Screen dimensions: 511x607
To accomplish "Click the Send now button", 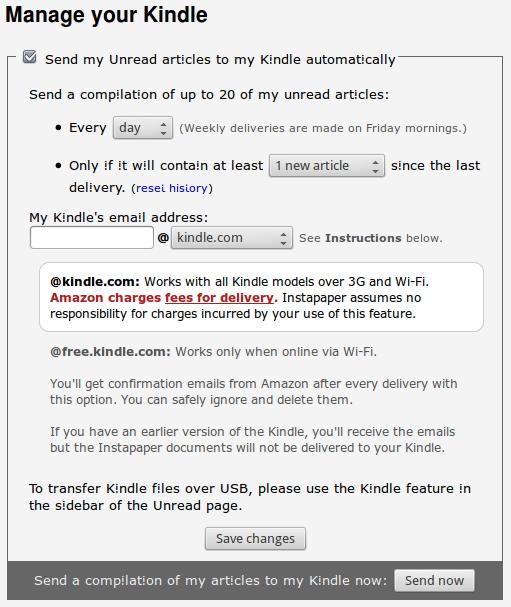I will tap(434, 580).
